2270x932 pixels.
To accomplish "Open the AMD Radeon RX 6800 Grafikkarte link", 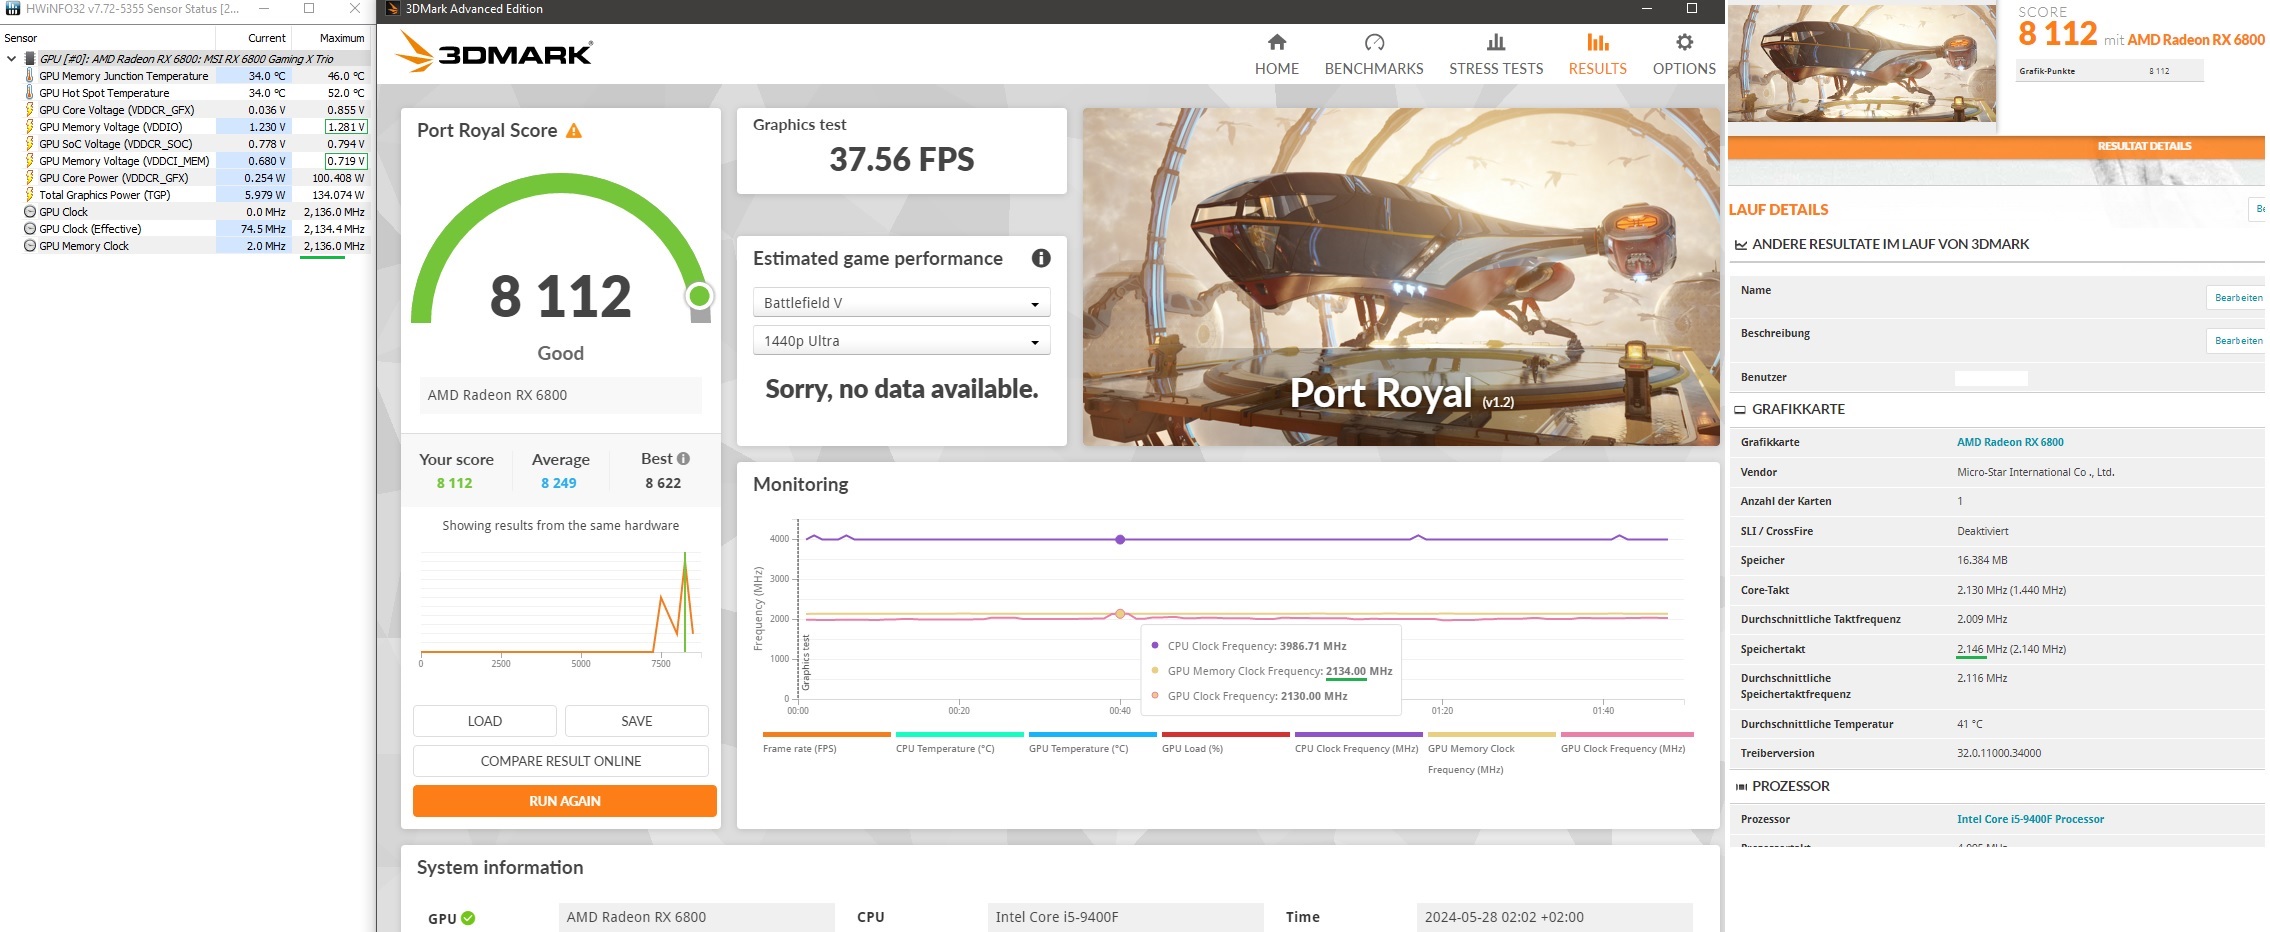I will tap(2010, 442).
